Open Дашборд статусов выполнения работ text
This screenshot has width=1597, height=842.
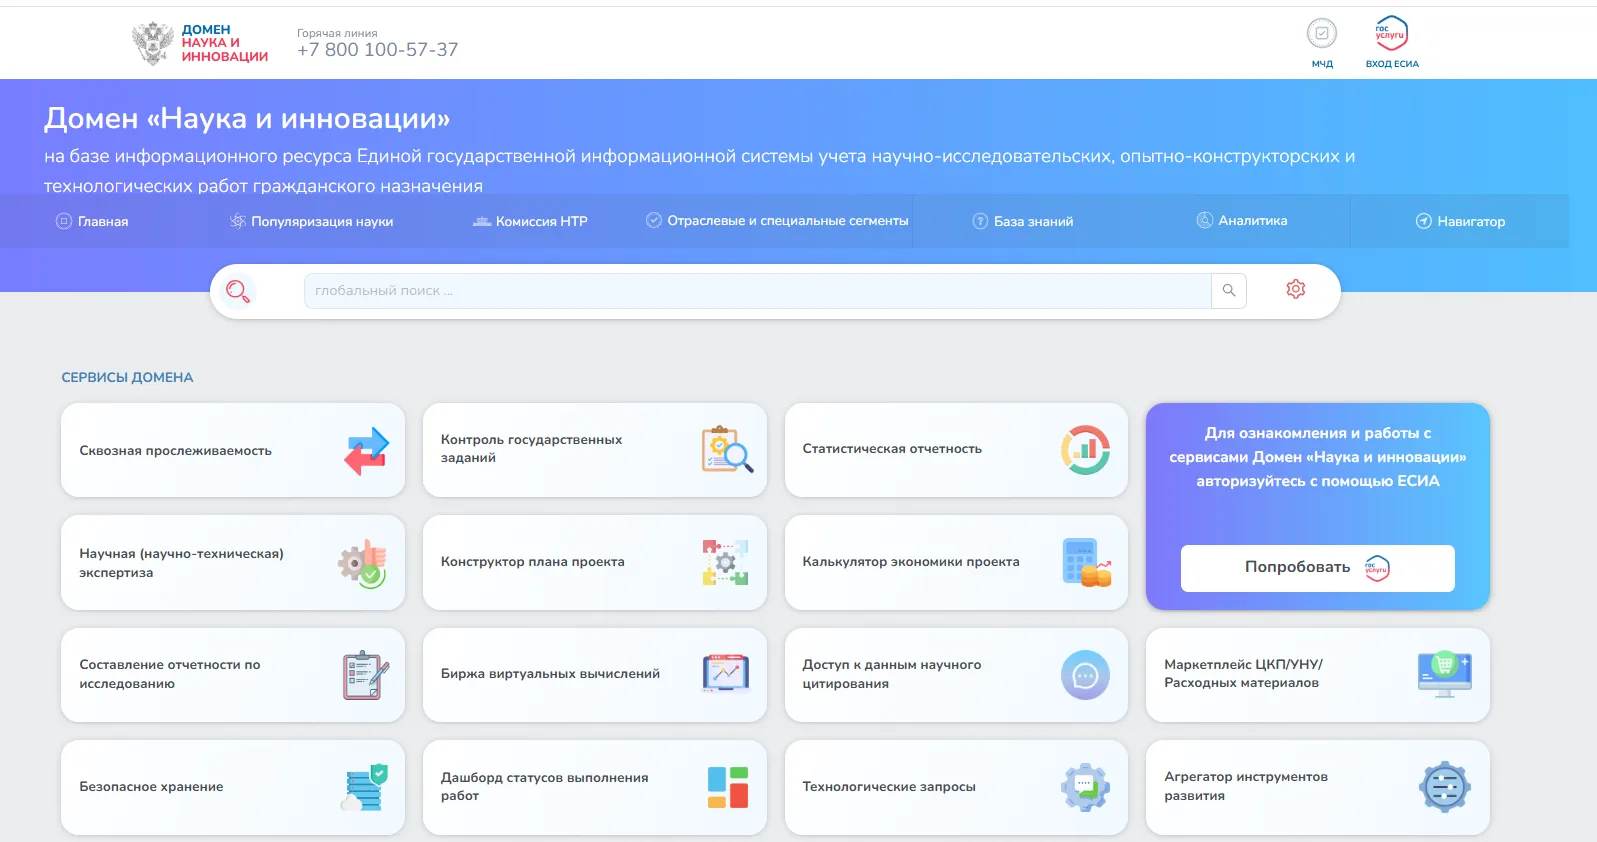point(544,786)
